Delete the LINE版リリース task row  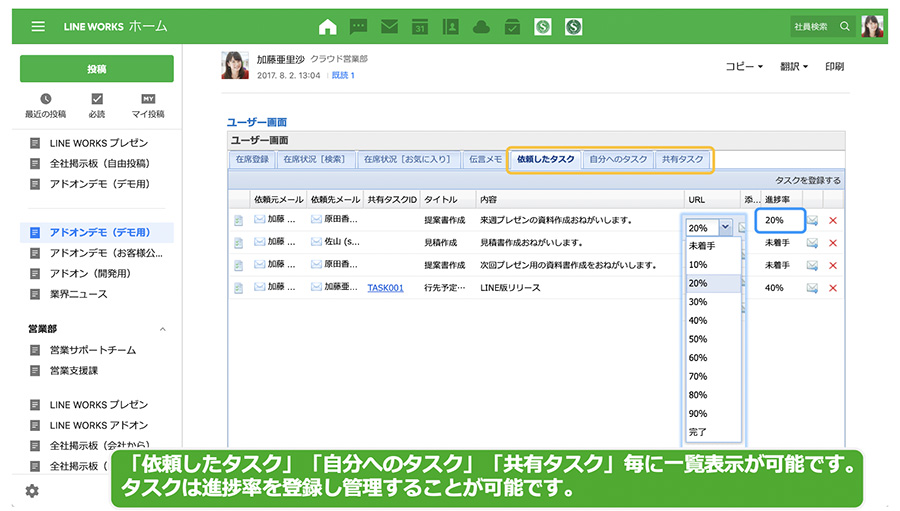tap(833, 288)
